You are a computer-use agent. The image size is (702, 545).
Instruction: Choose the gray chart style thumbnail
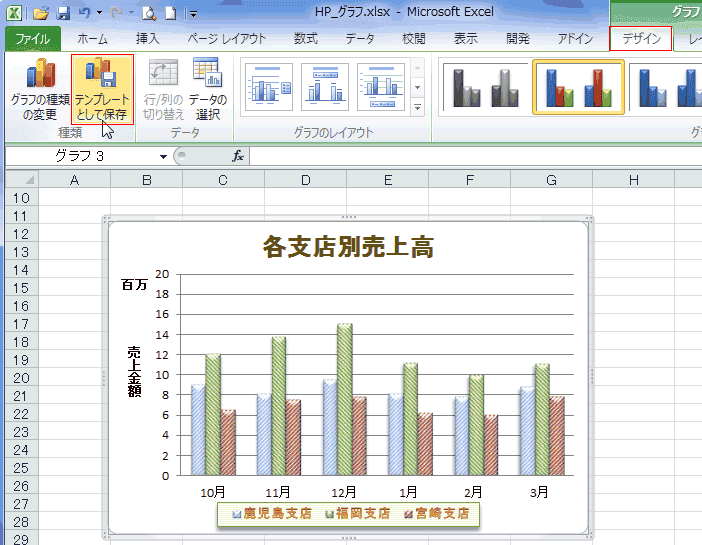[x=485, y=87]
